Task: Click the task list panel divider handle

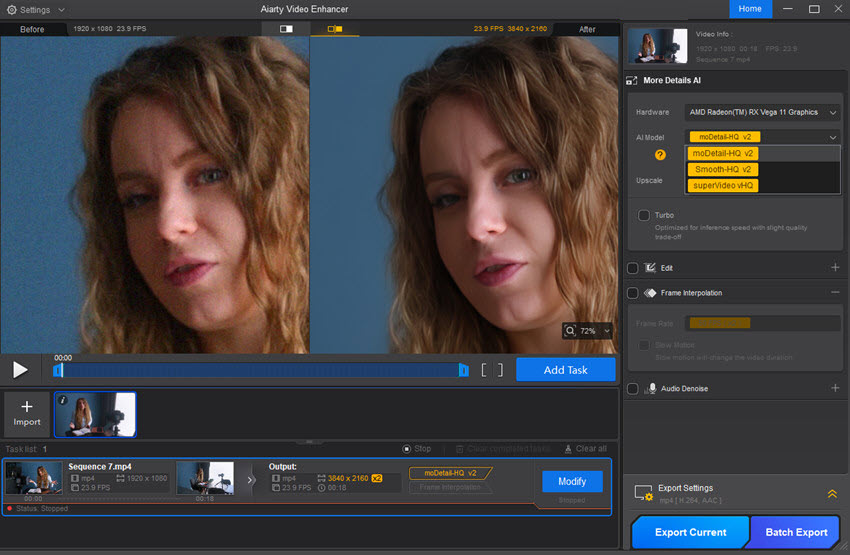Action: [310, 442]
